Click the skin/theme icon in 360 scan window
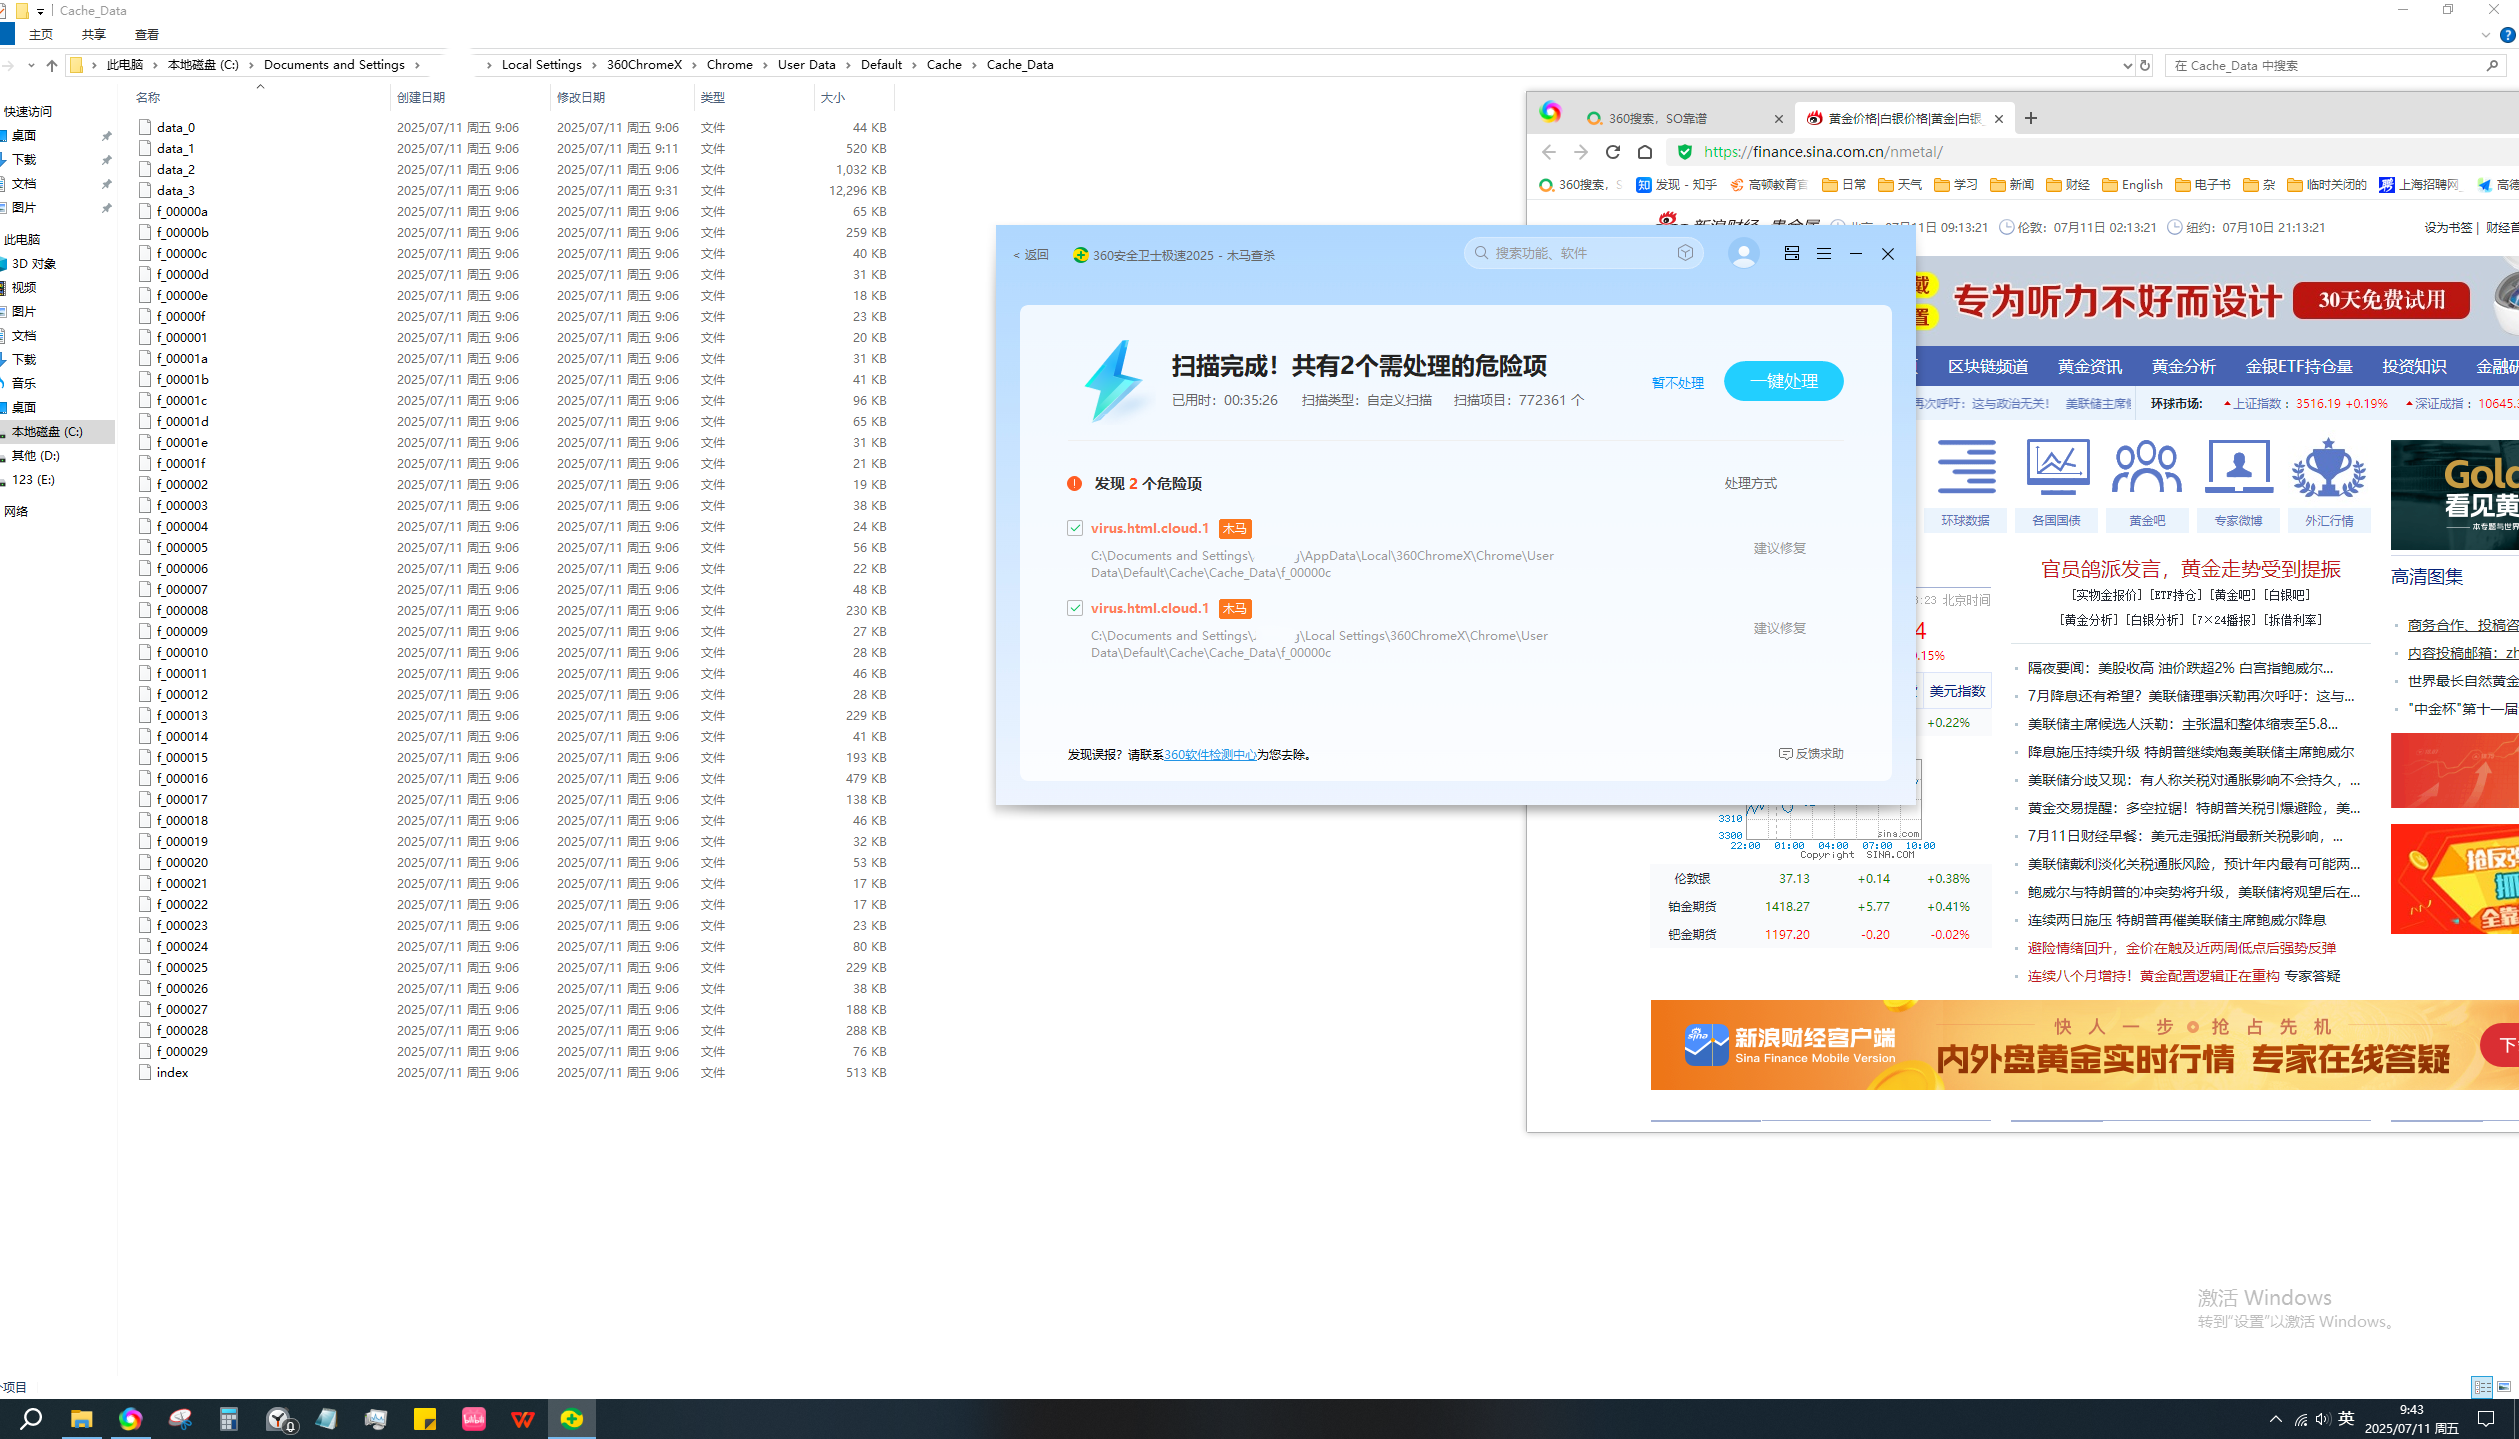The width and height of the screenshot is (2519, 1439). tap(1790, 253)
